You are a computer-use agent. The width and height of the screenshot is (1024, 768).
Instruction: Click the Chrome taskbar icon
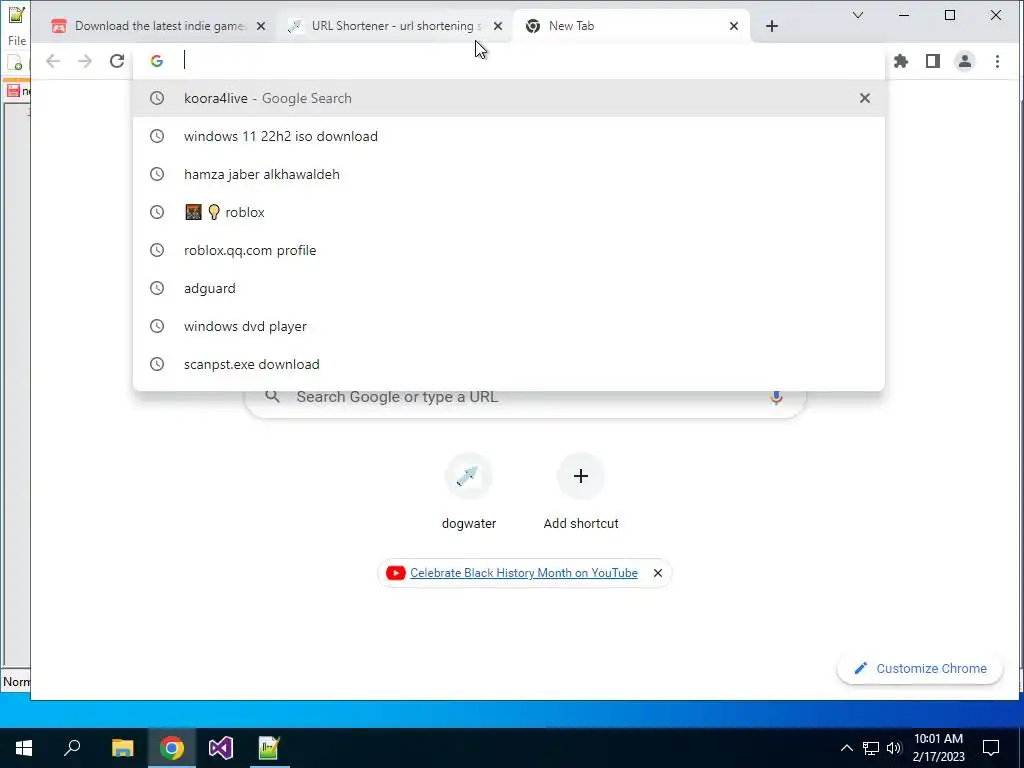pos(172,748)
